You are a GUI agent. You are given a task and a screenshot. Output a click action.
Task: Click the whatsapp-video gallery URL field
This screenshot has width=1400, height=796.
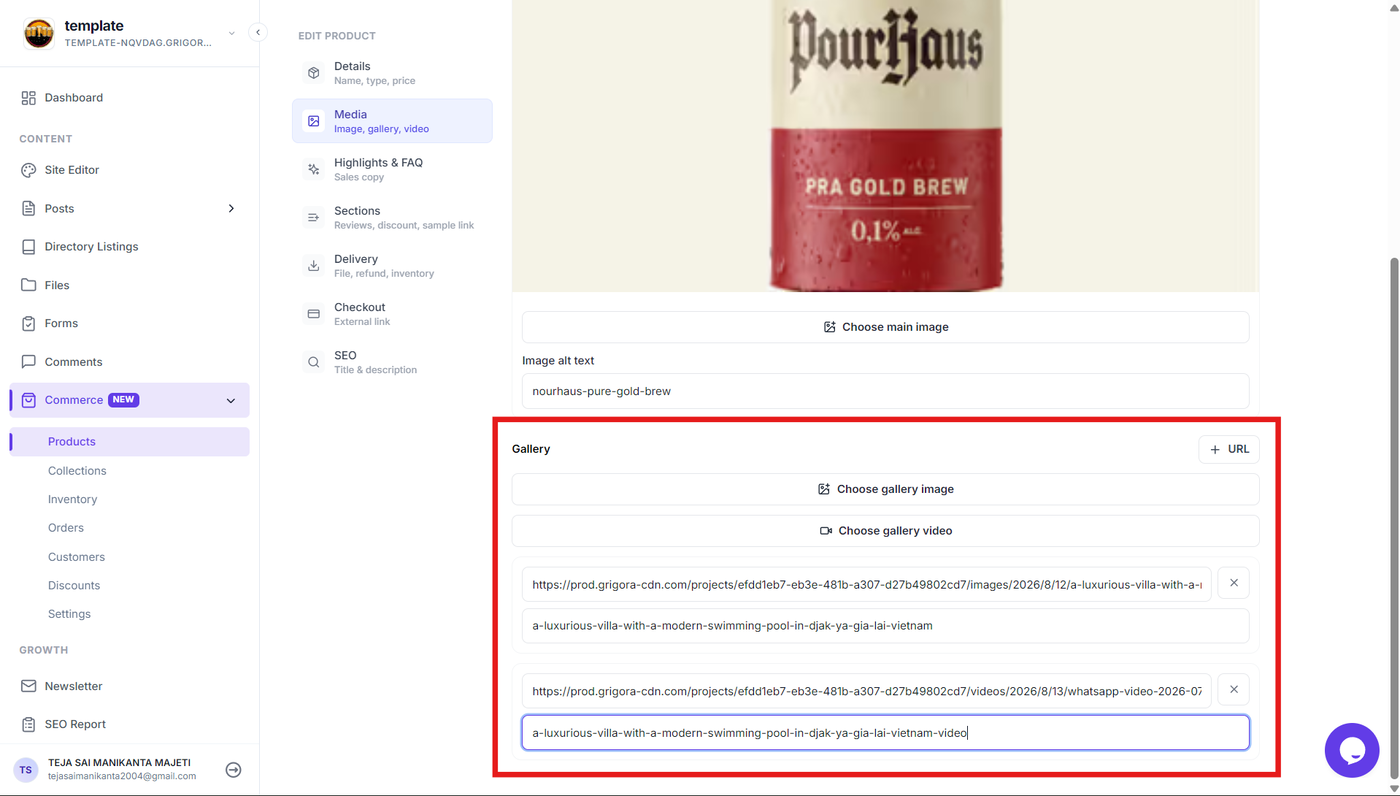[867, 691]
